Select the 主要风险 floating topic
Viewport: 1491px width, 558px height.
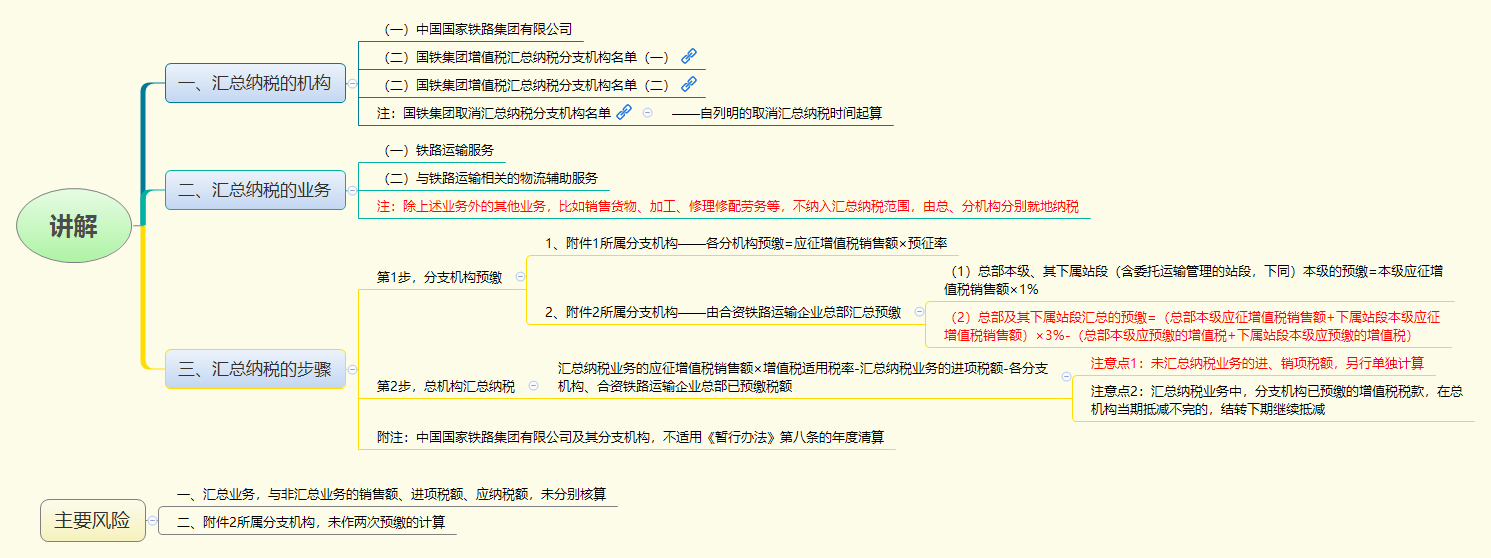[x=92, y=521]
